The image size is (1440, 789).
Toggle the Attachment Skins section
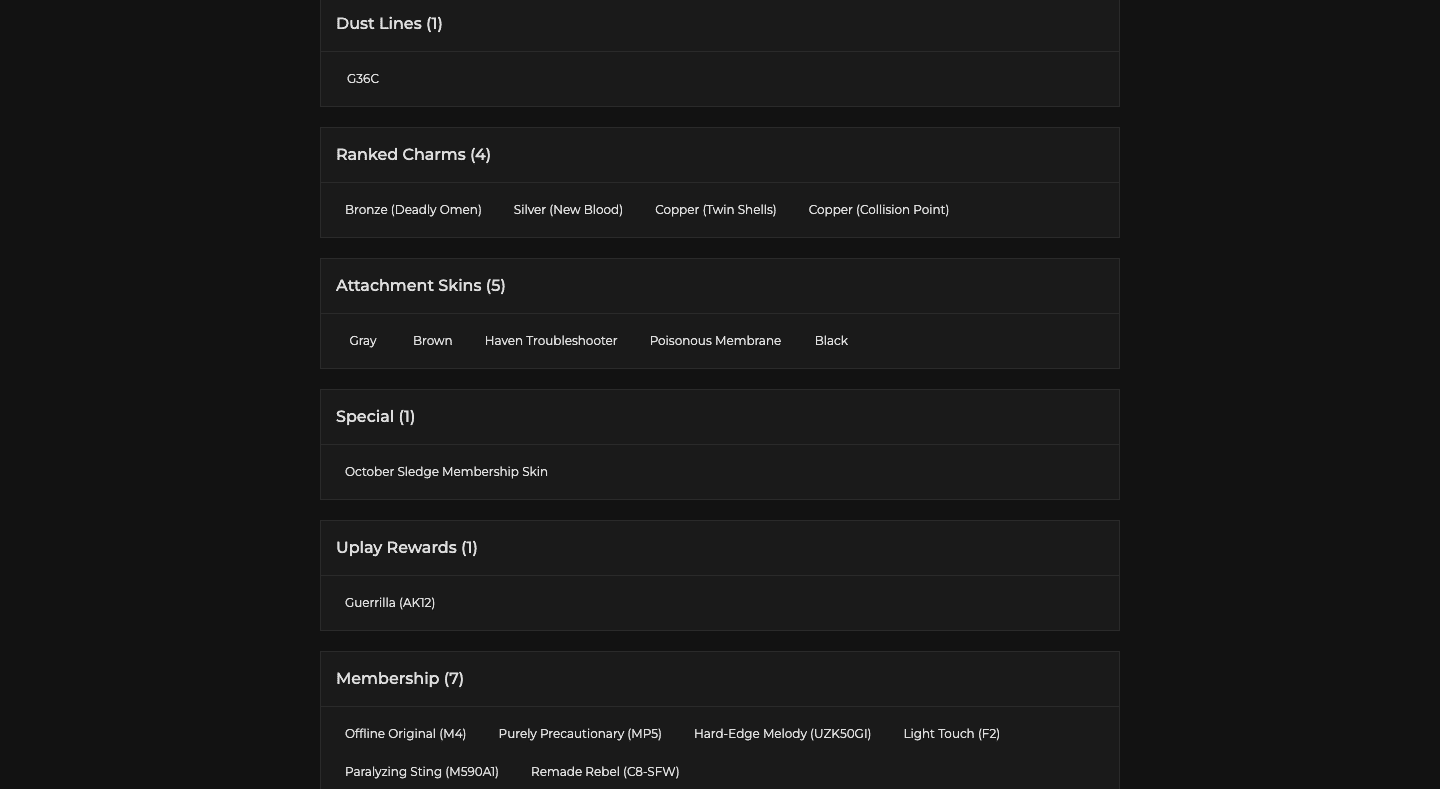pyautogui.click(x=420, y=286)
